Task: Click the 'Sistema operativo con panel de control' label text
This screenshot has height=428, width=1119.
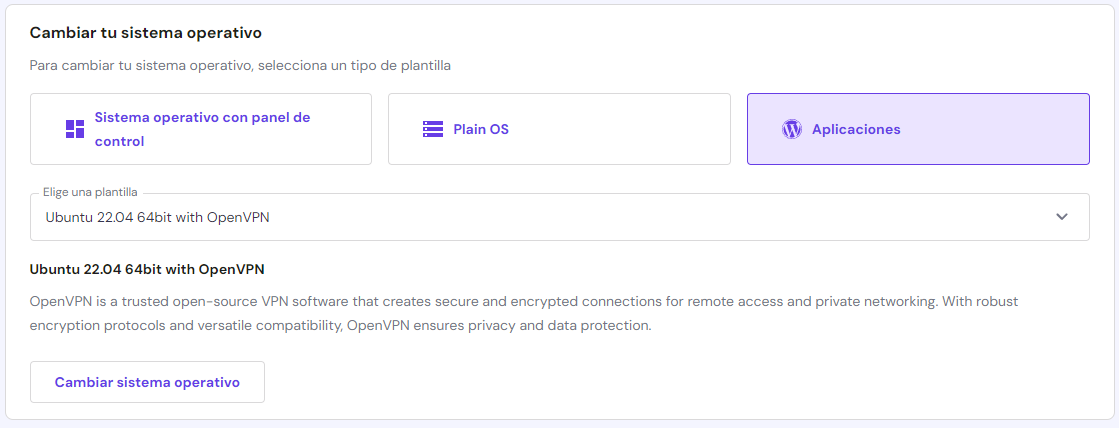Action: [x=202, y=129]
